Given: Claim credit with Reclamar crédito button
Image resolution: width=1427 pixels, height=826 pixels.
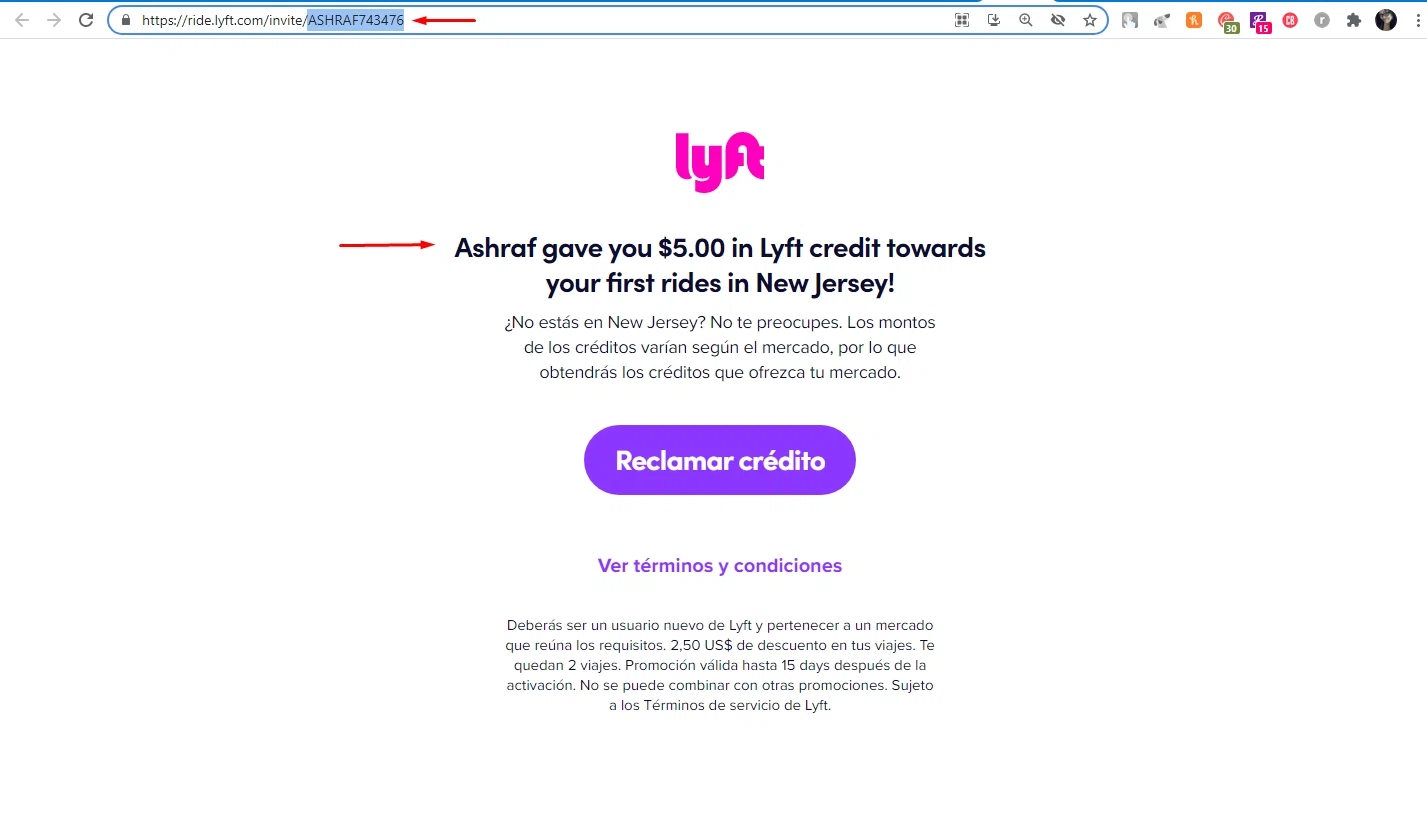Looking at the screenshot, I should pyautogui.click(x=720, y=460).
